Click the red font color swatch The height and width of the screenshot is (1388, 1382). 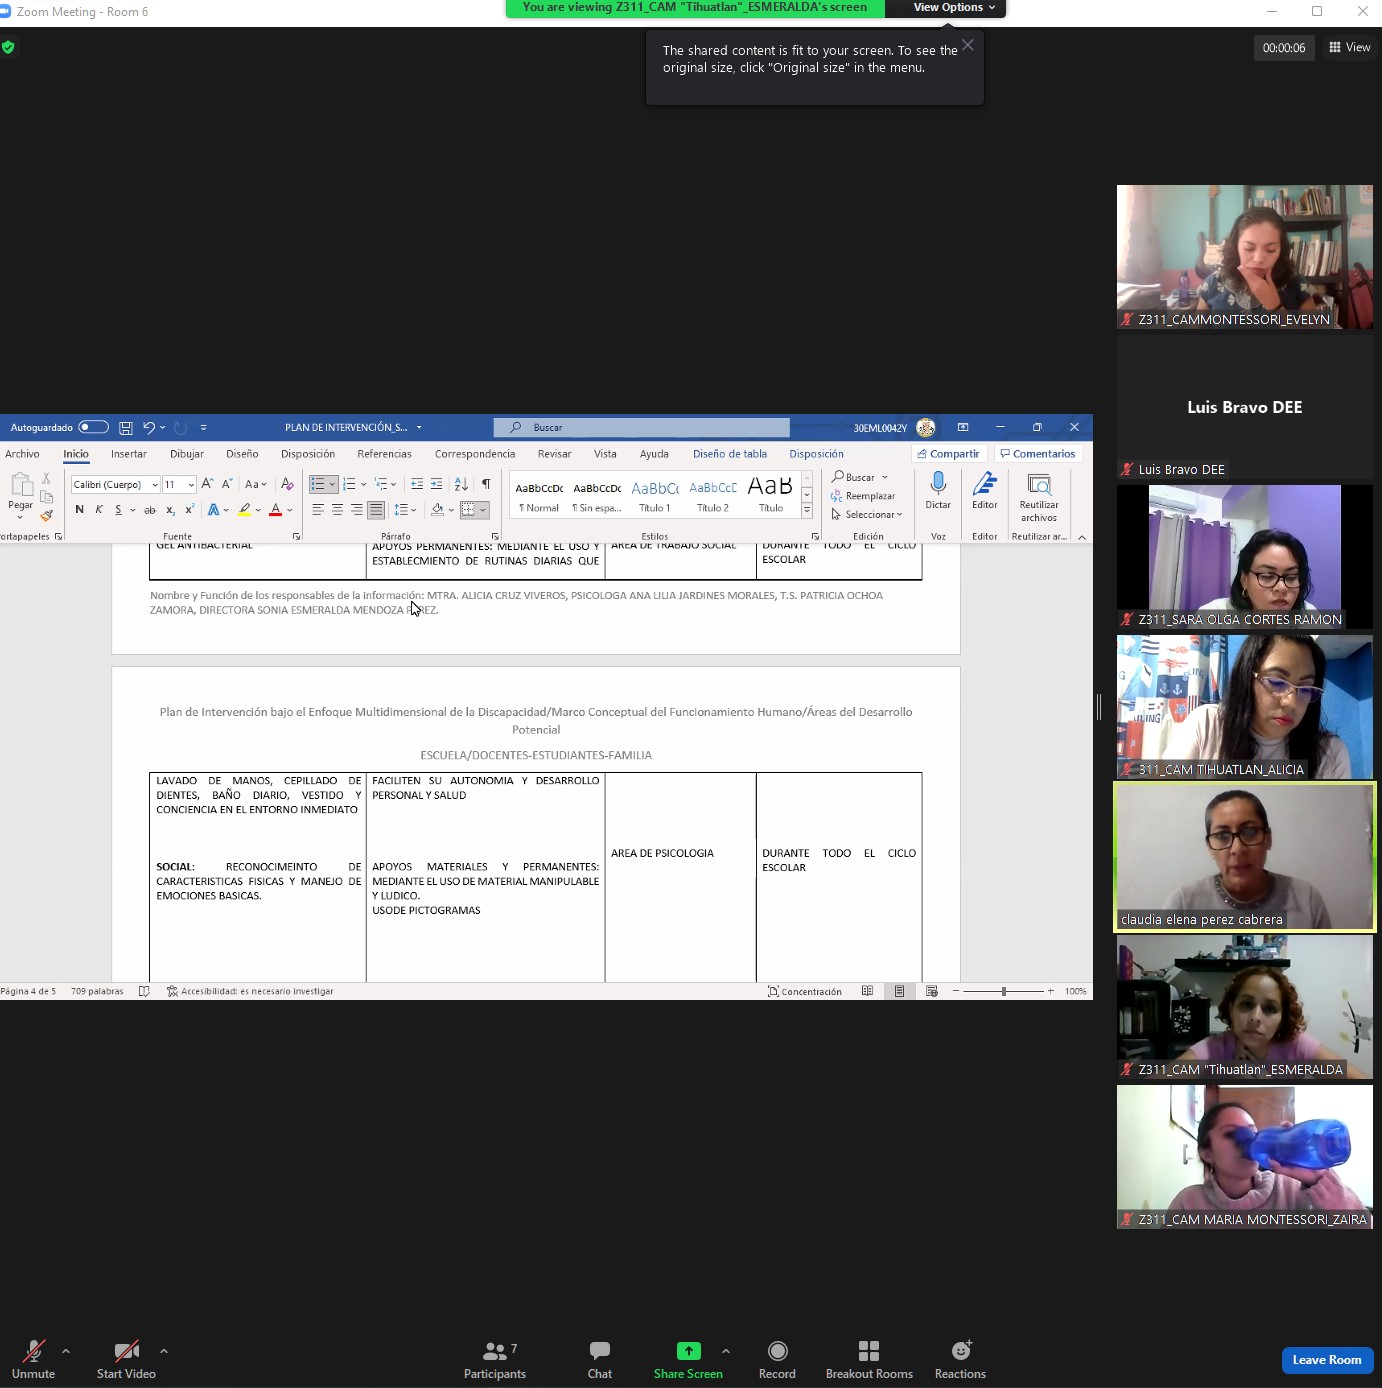click(x=276, y=510)
